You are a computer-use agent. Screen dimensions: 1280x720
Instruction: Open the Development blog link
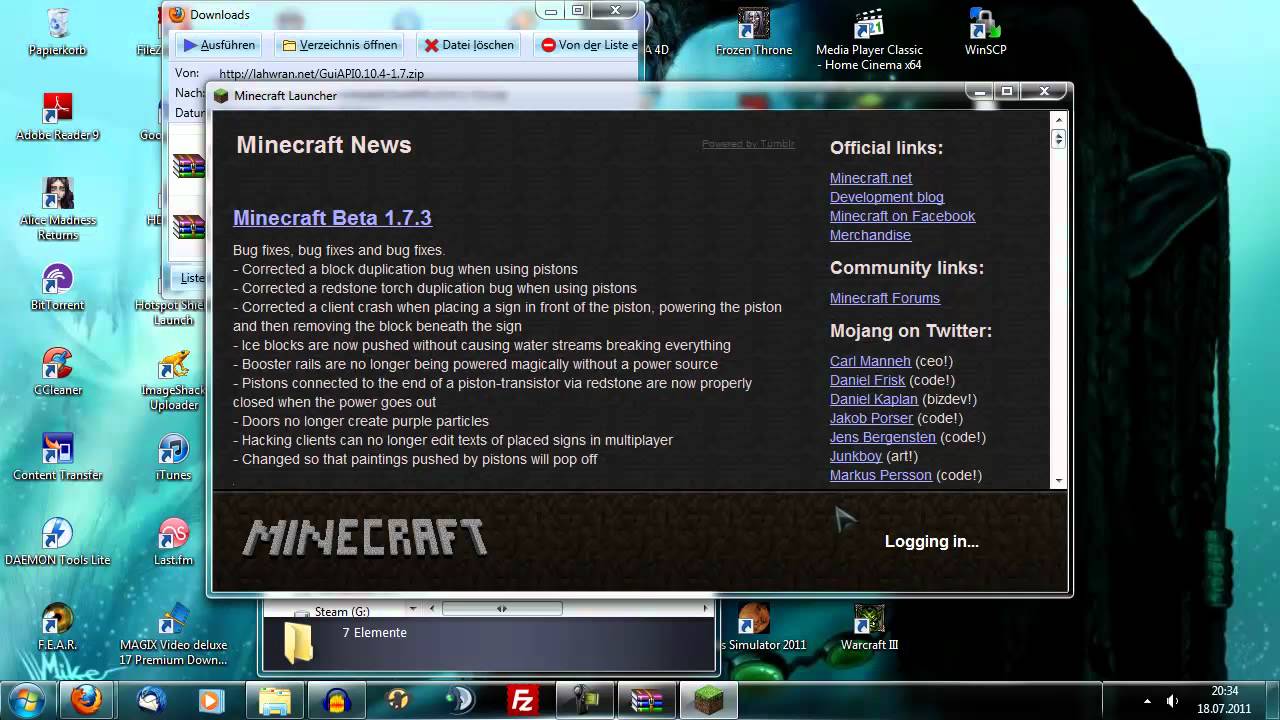[x=887, y=197]
